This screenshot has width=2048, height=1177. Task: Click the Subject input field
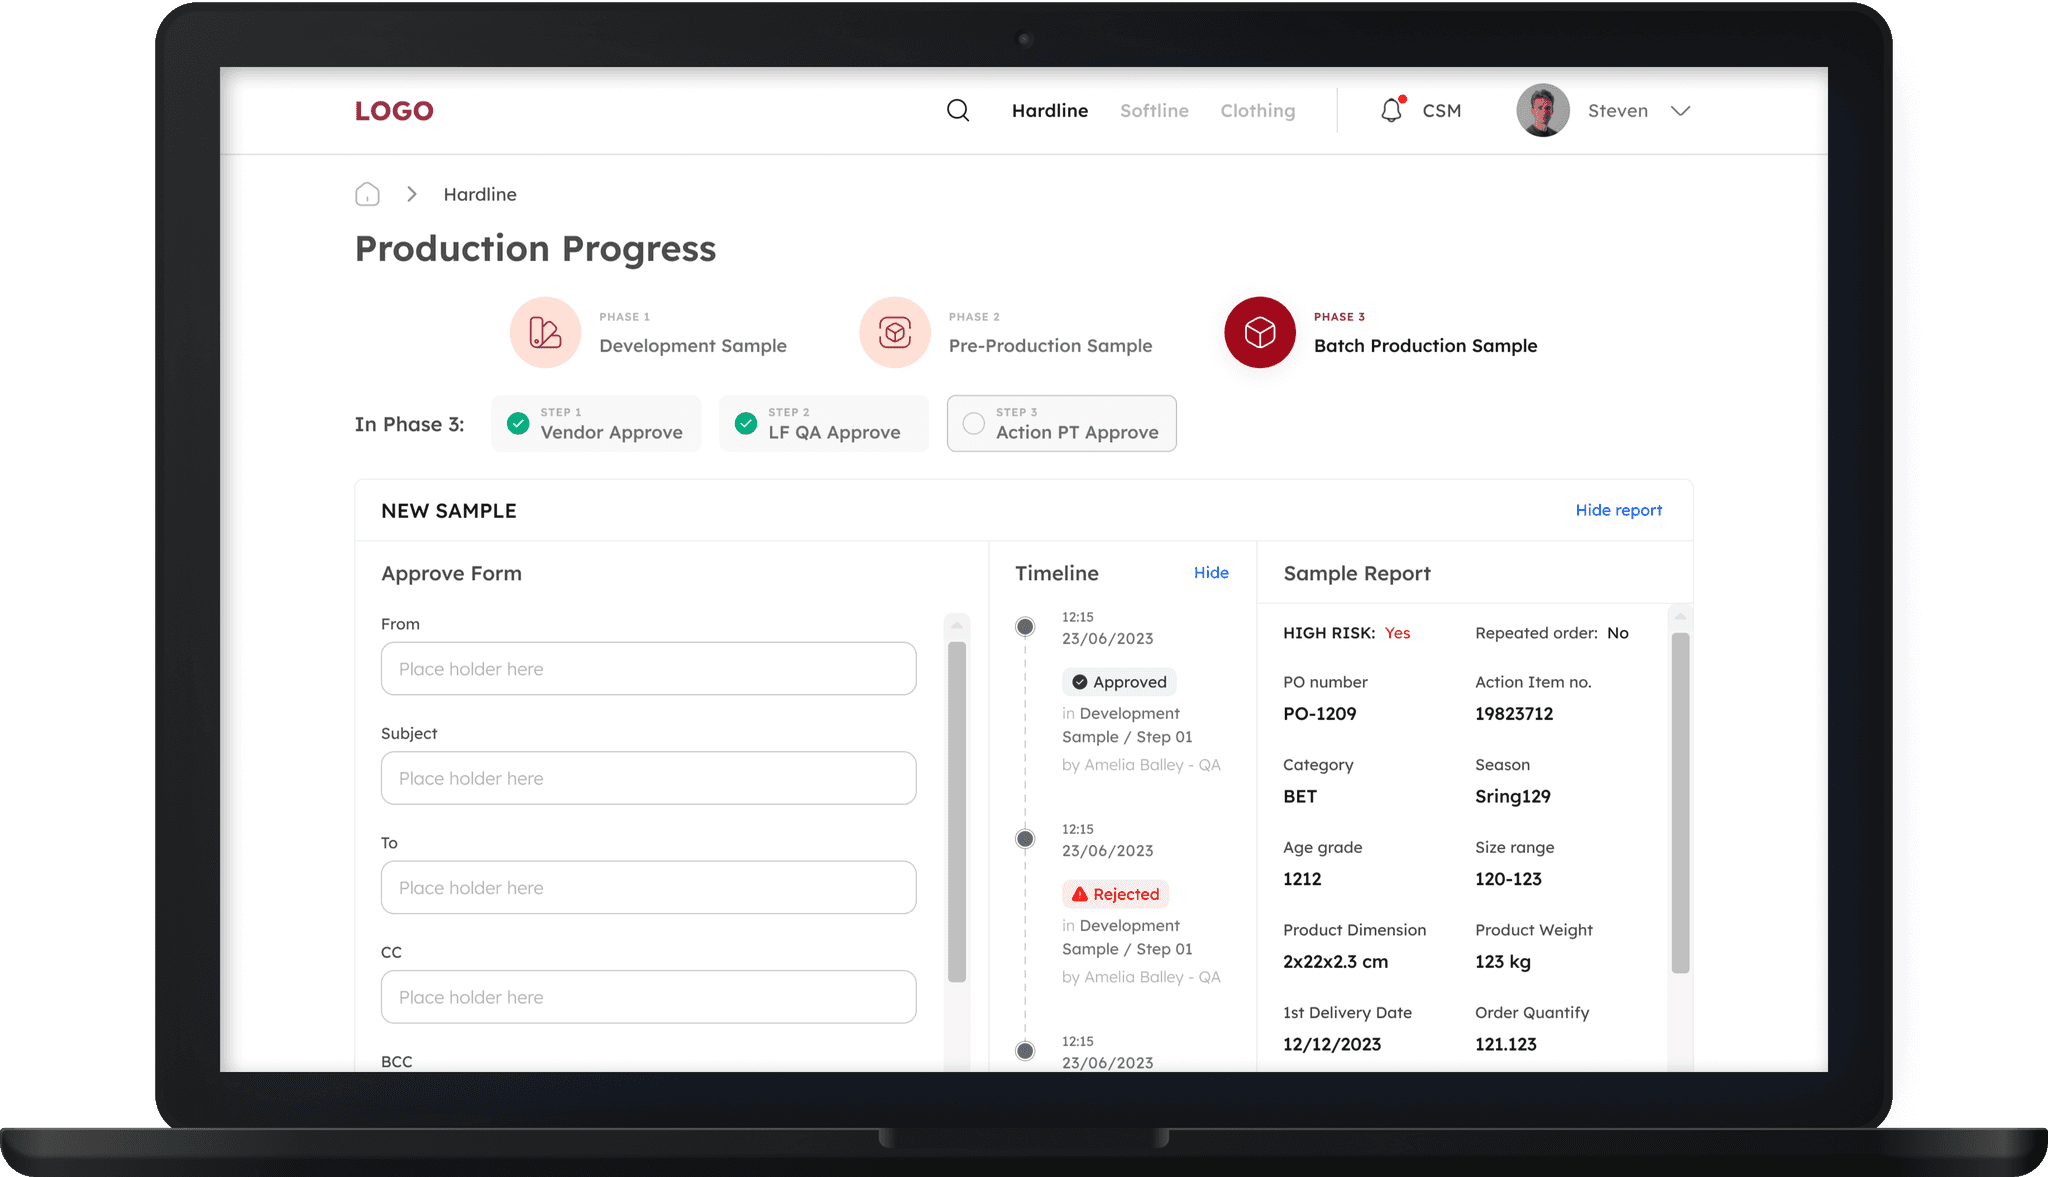point(648,778)
